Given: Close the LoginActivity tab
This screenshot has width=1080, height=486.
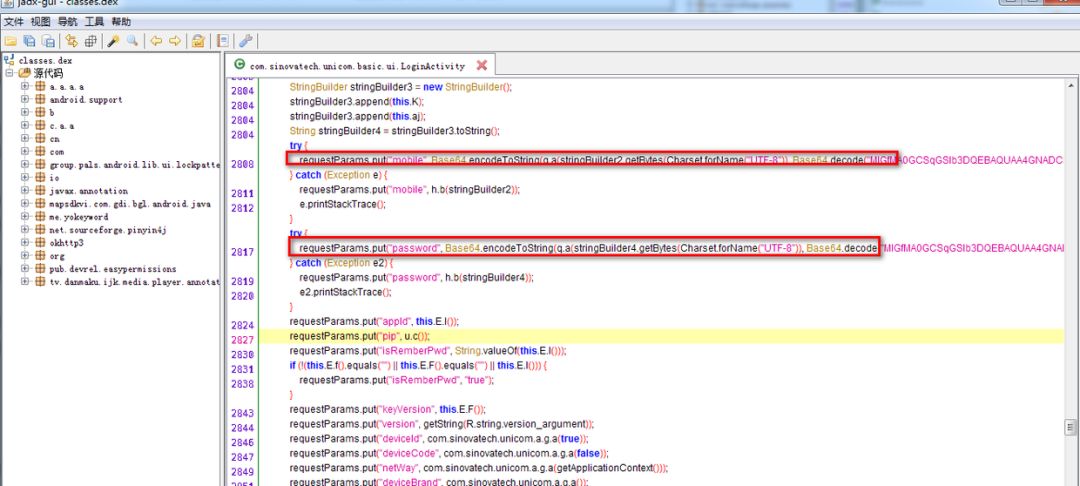Looking at the screenshot, I should (x=481, y=65).
